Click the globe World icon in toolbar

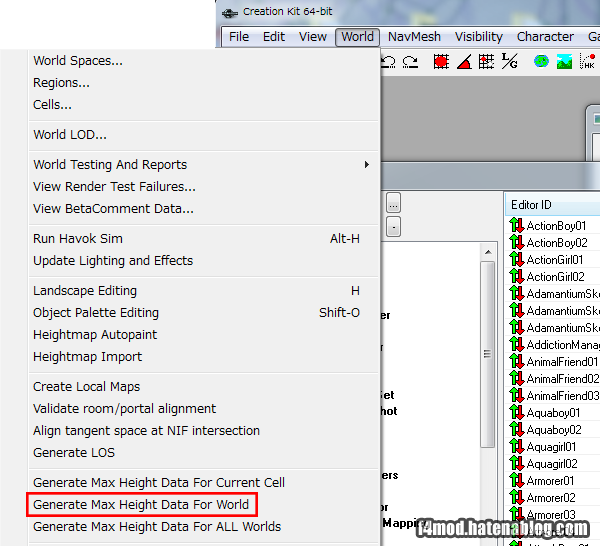coord(541,62)
